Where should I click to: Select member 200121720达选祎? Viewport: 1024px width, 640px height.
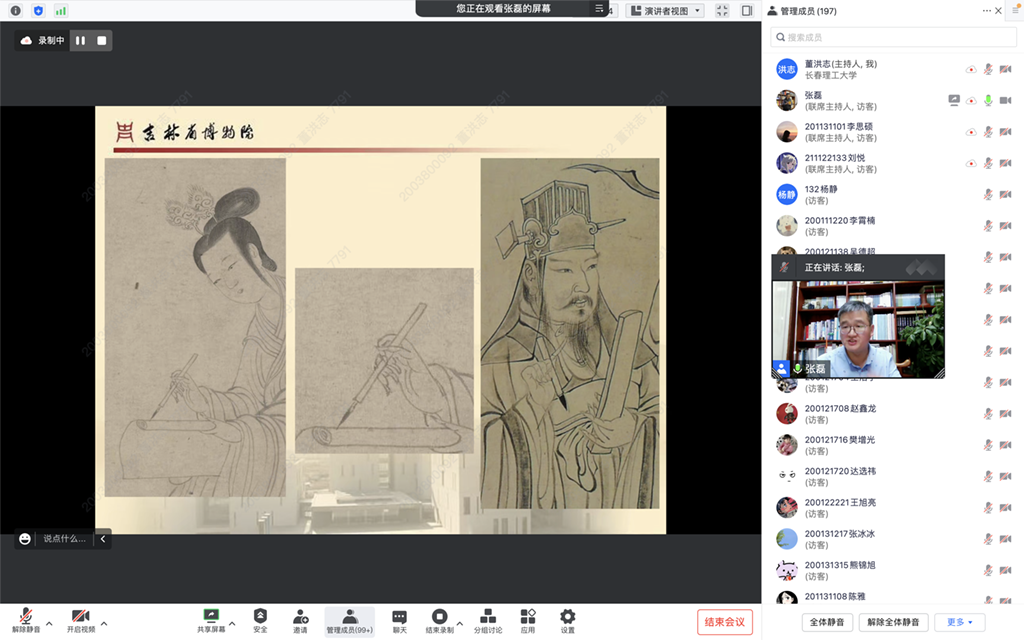[x=893, y=477]
